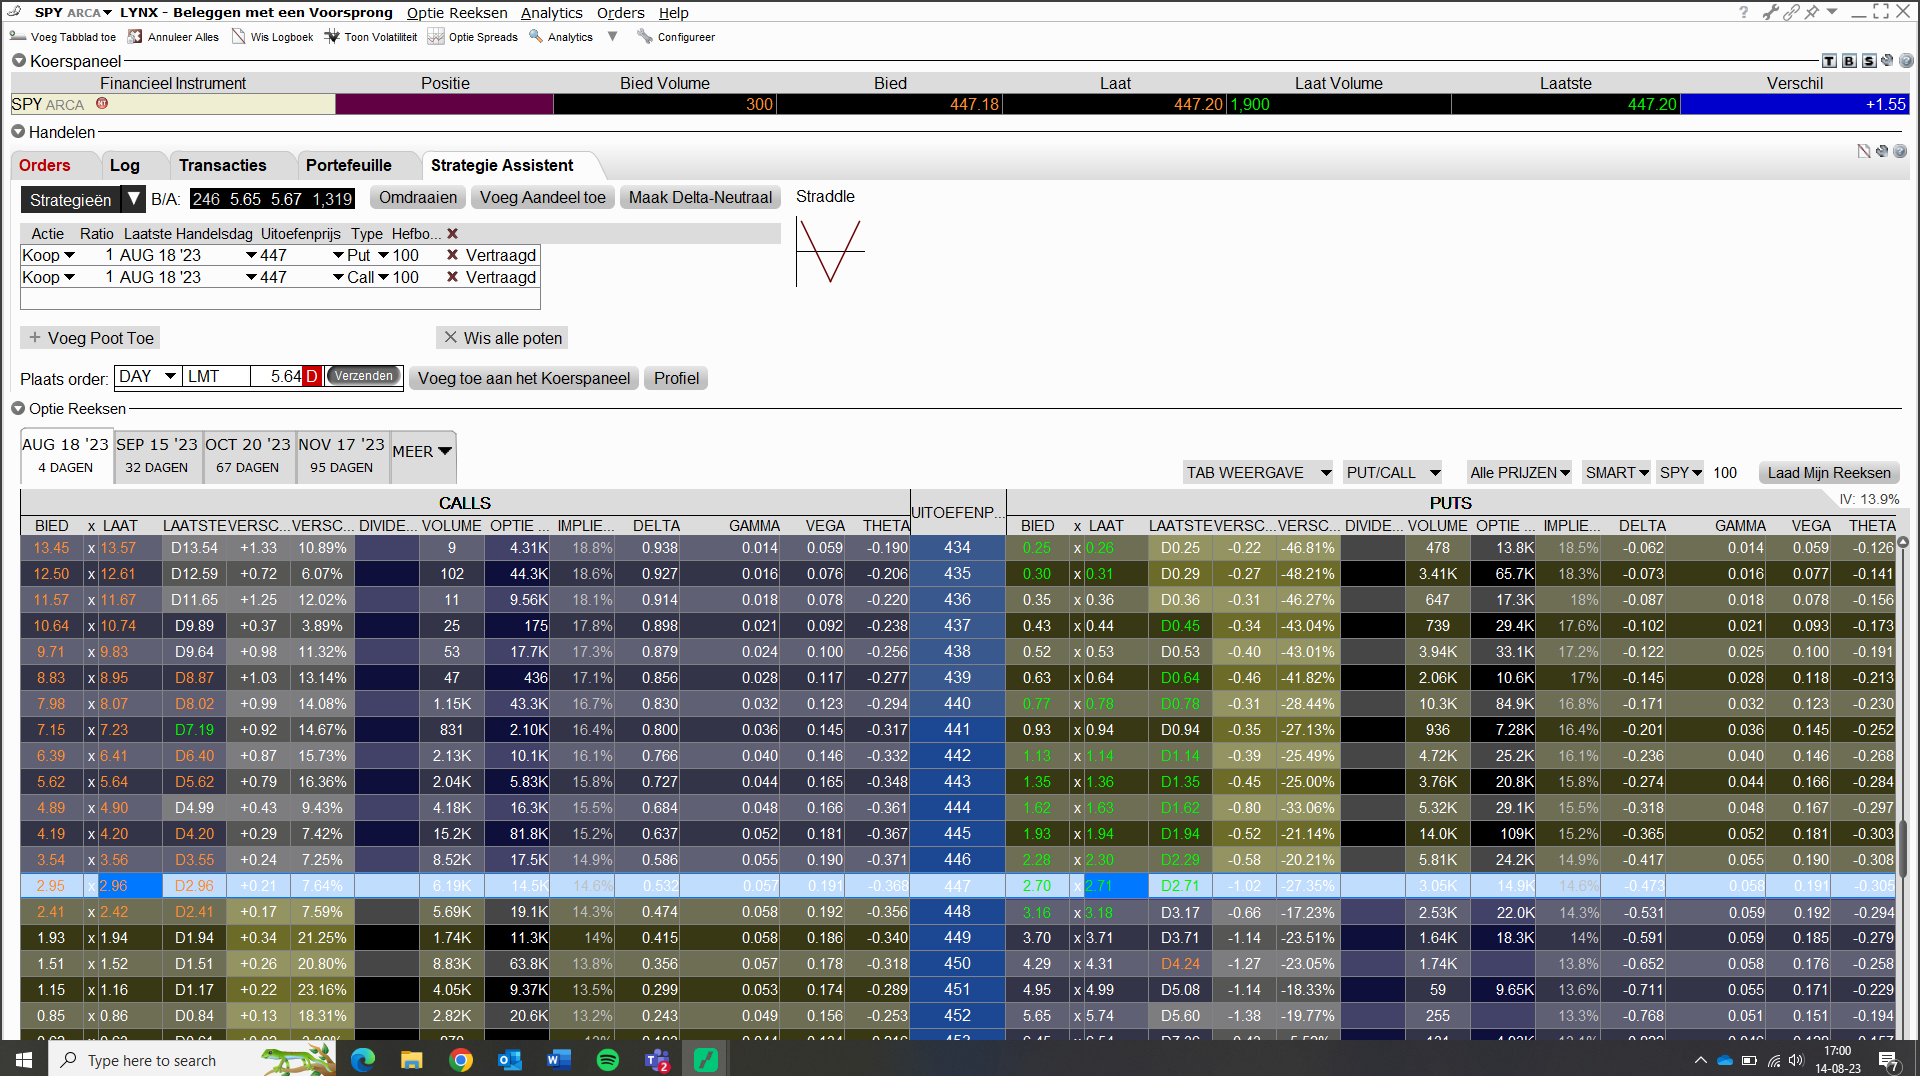Screen dimensions: 1920x1076
Task: Click the Toon Volatiliteit icon
Action: (332, 37)
